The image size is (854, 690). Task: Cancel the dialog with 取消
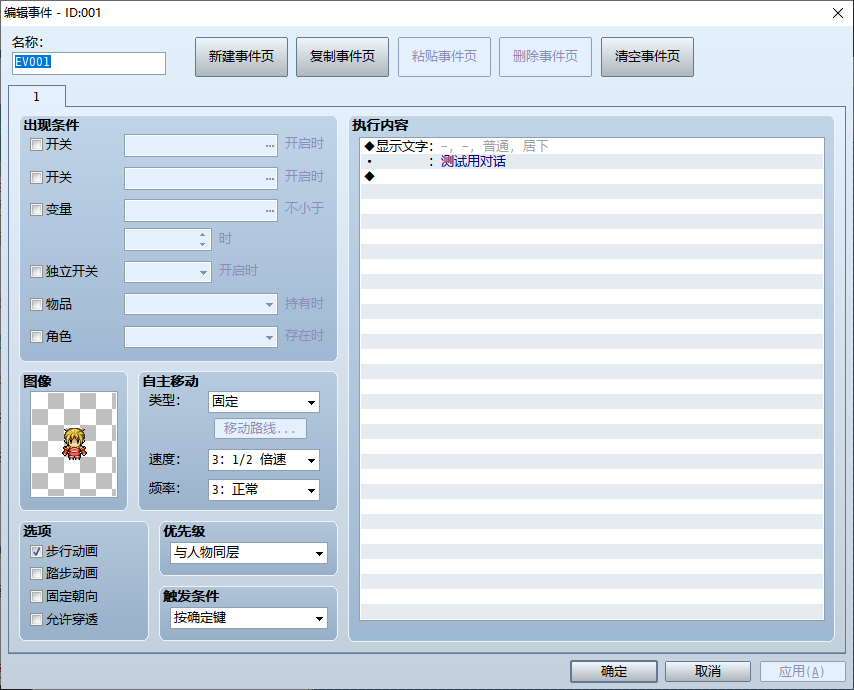pos(708,671)
